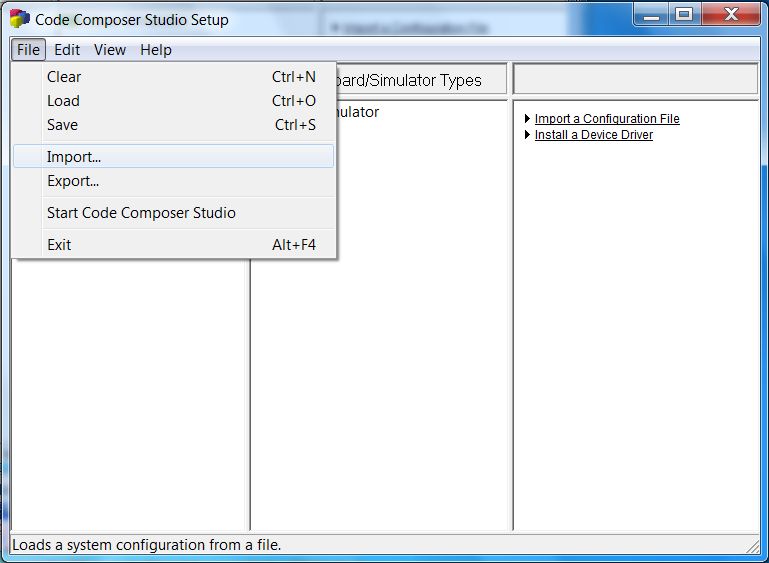Viewport: 769px width, 563px height.
Task: Open the View menu
Action: (110, 50)
